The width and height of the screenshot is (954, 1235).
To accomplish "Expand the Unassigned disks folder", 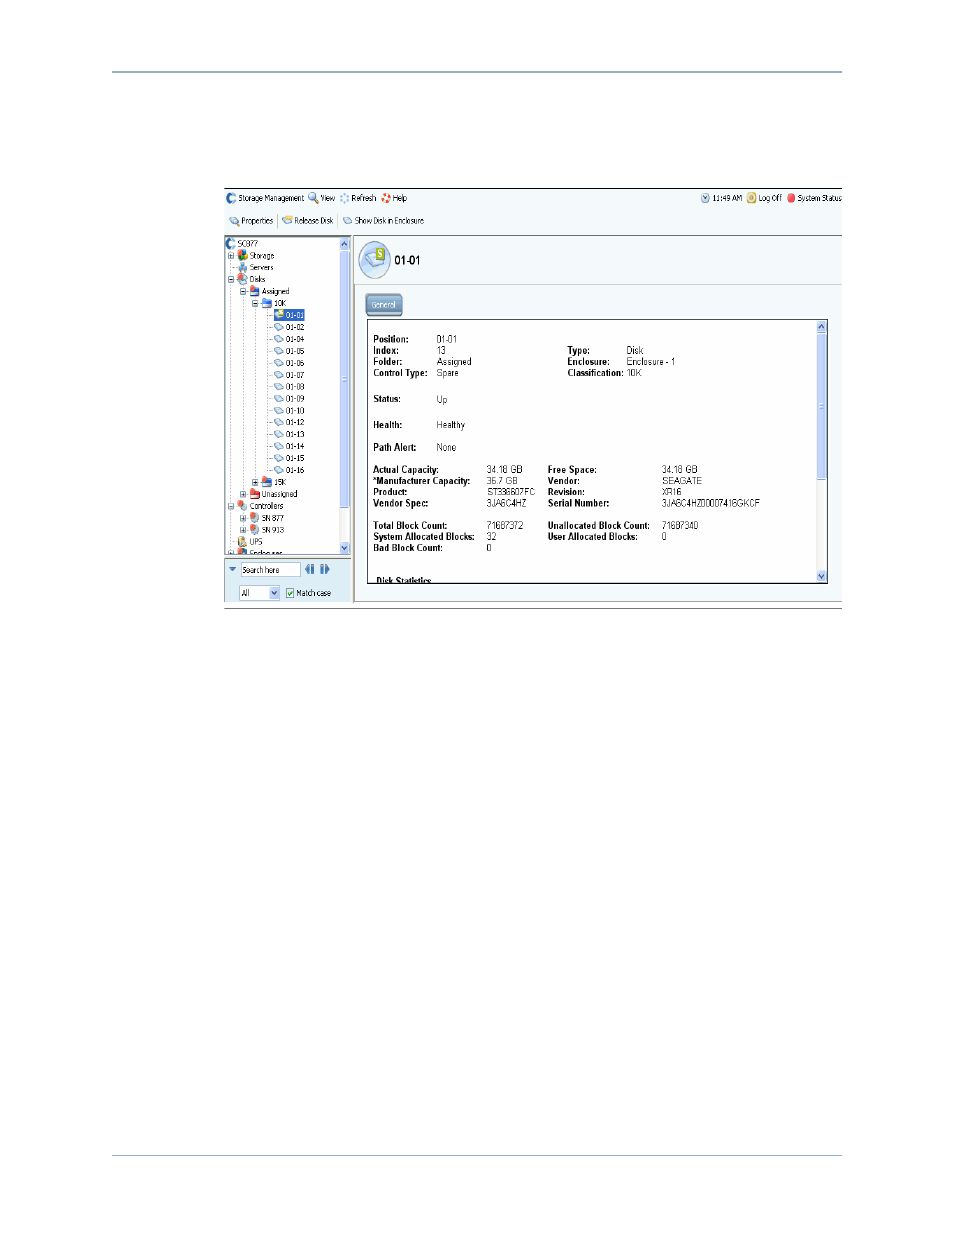I will pos(243,494).
